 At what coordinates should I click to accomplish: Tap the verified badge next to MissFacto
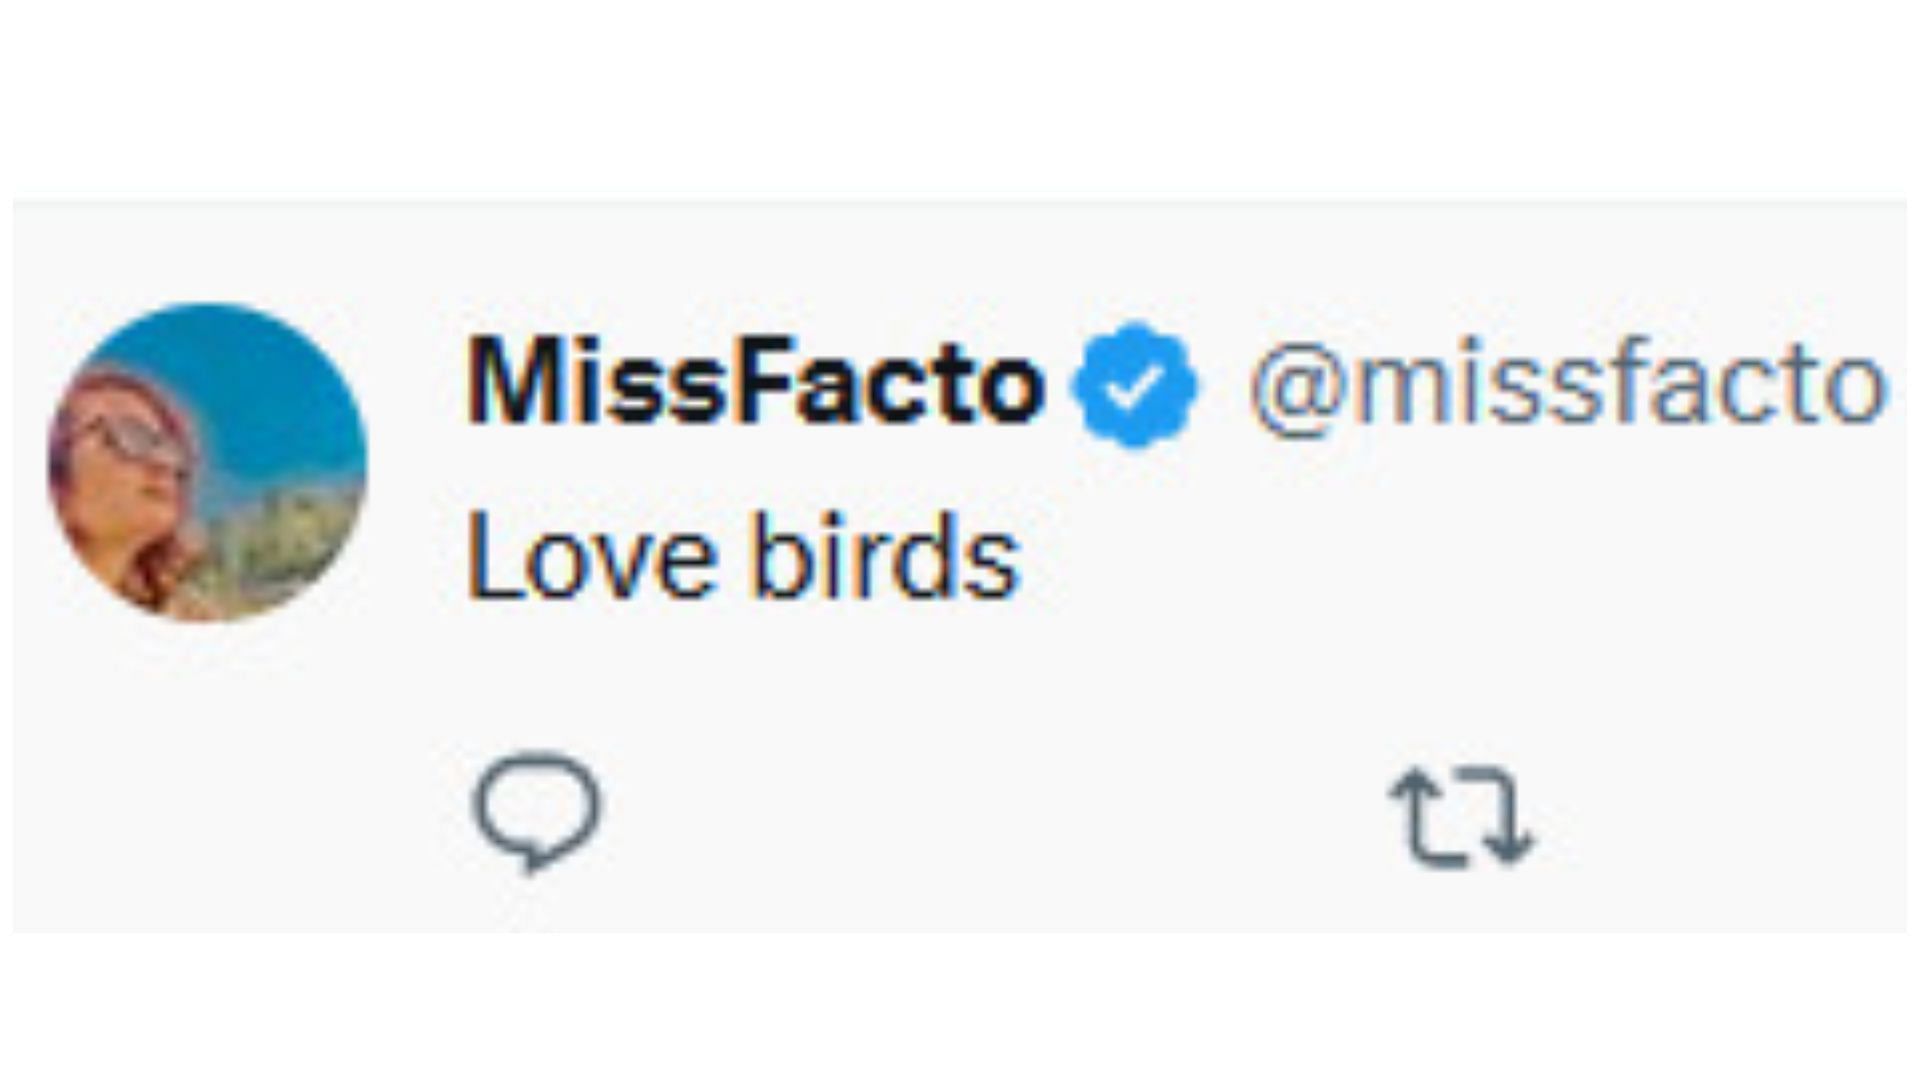1133,385
